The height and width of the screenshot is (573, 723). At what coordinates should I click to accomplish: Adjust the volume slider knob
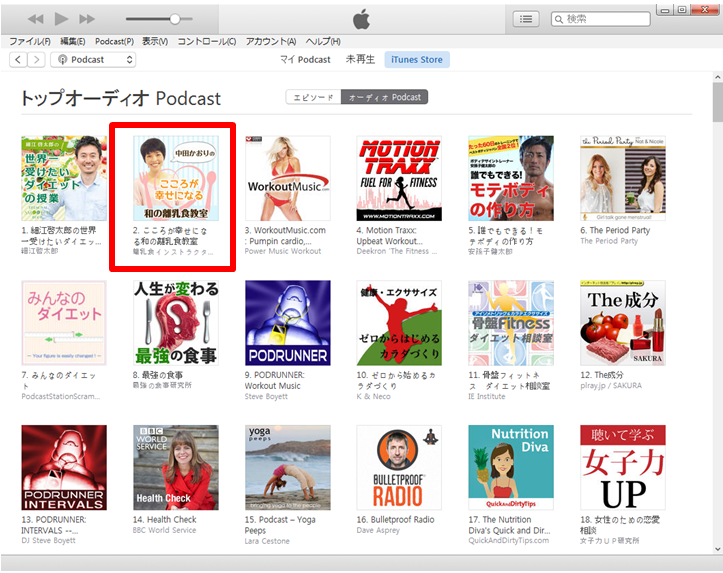(x=175, y=19)
